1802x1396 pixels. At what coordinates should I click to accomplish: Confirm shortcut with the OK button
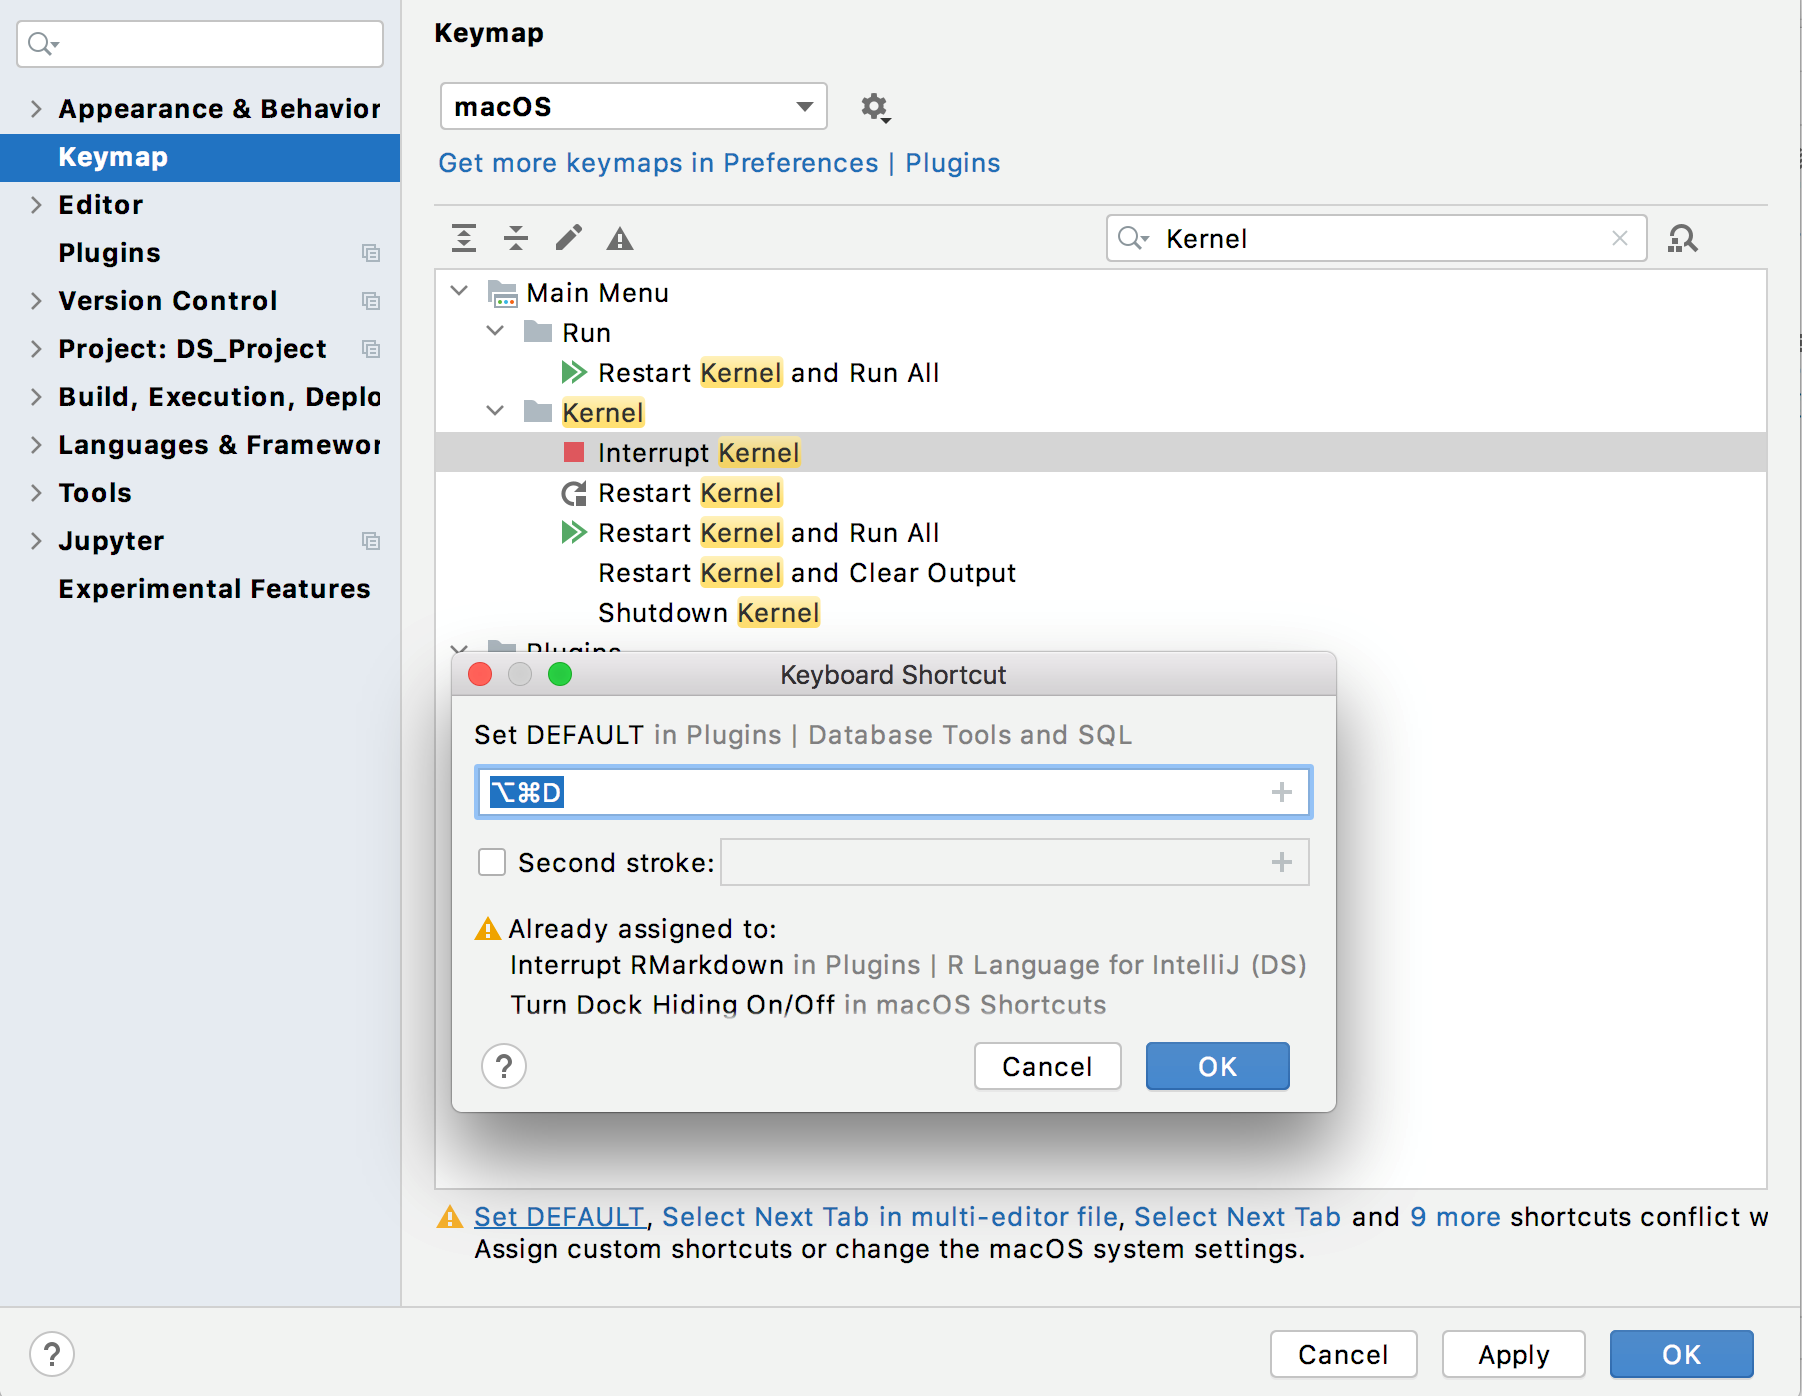tap(1216, 1066)
